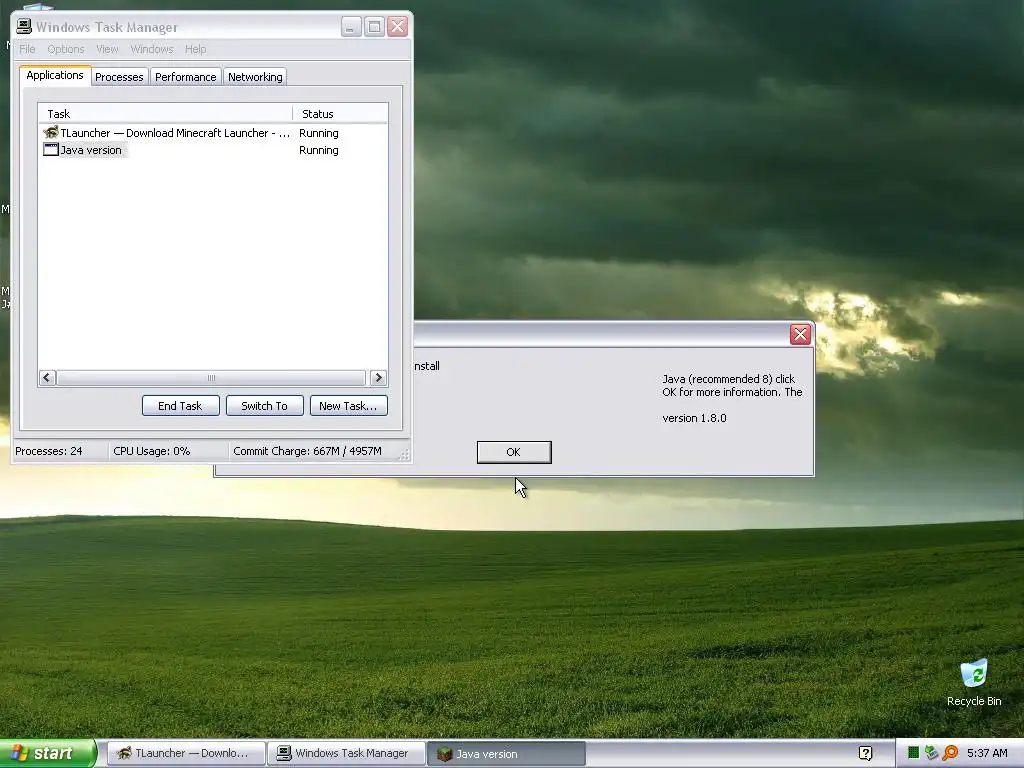Click the green CPU usage tray icon

click(x=914, y=753)
